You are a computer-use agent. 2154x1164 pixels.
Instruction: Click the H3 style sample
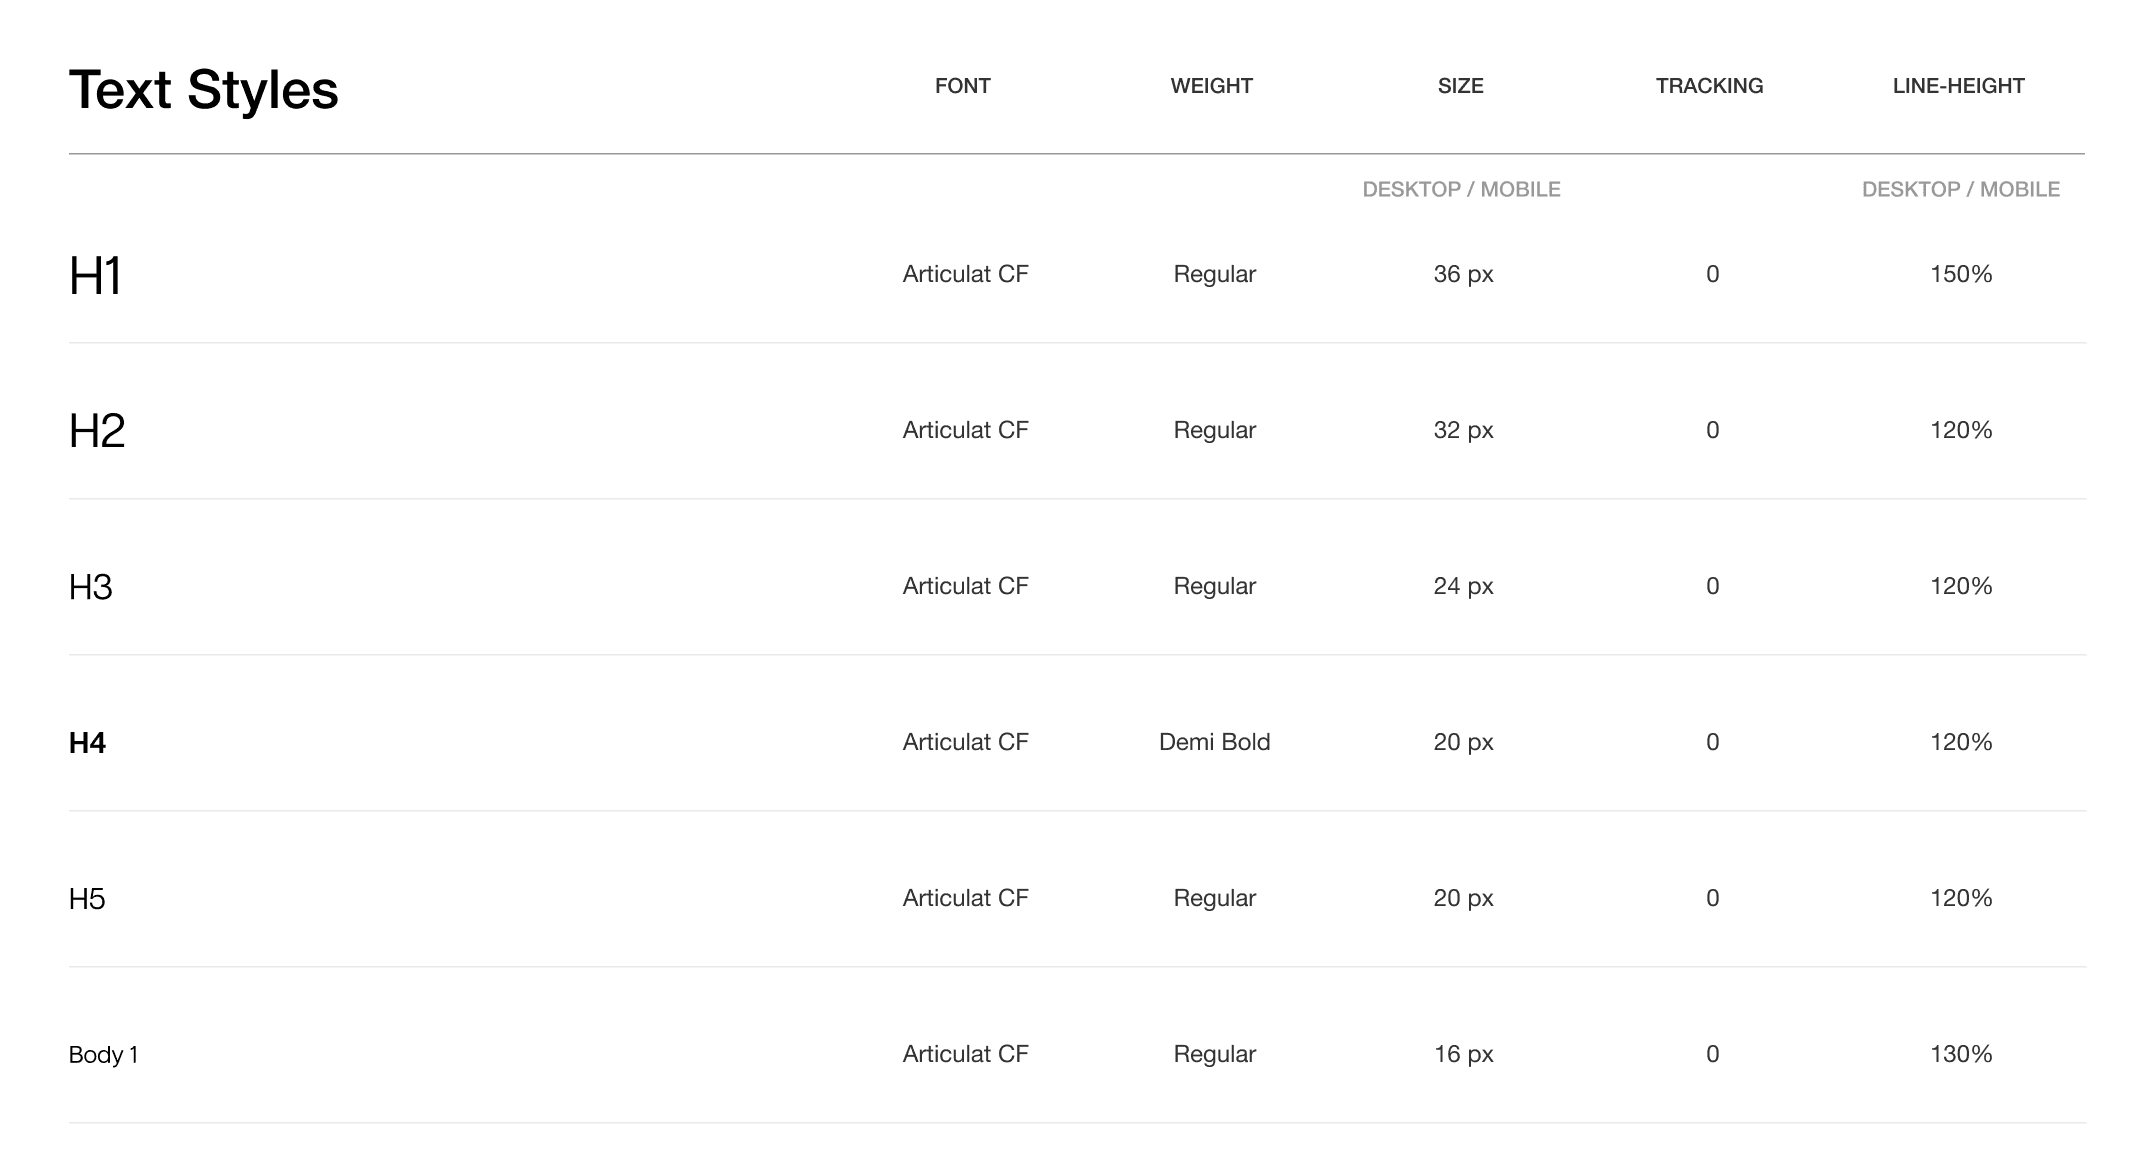coord(90,587)
